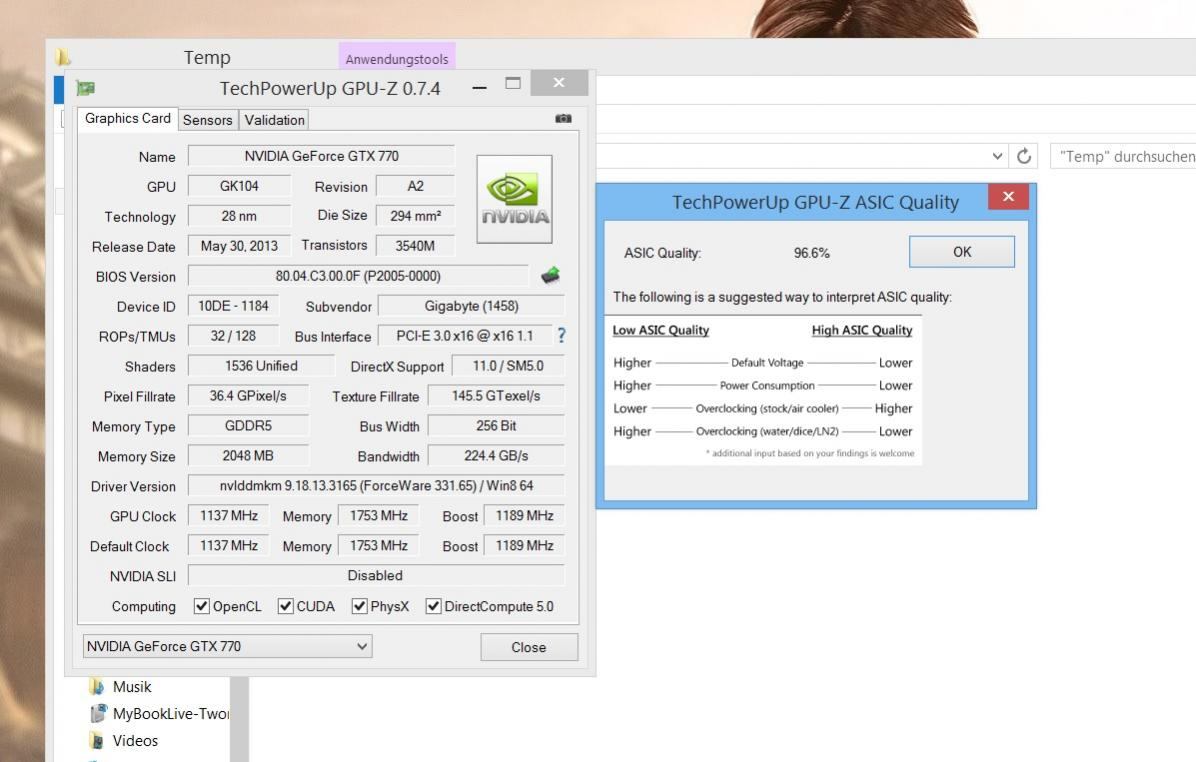Toggle the DirectCompute 5.0 checkbox
This screenshot has height=762, width=1196.
pyautogui.click(x=433, y=606)
